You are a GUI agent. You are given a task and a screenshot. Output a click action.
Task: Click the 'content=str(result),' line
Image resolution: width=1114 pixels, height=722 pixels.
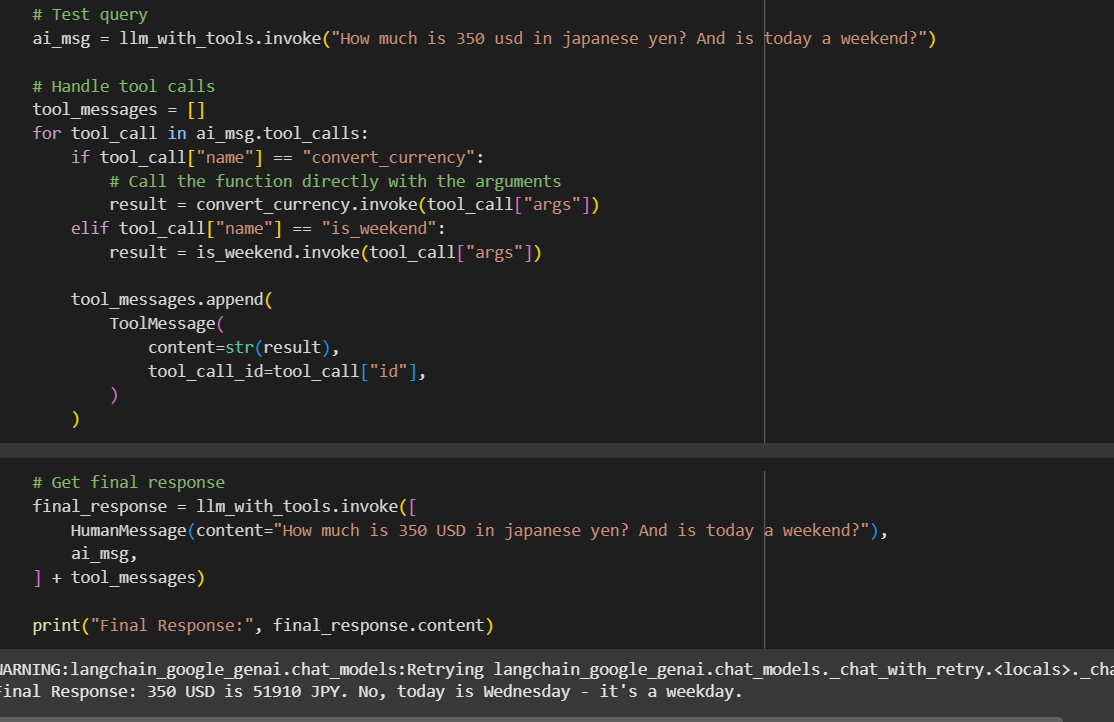pos(244,347)
